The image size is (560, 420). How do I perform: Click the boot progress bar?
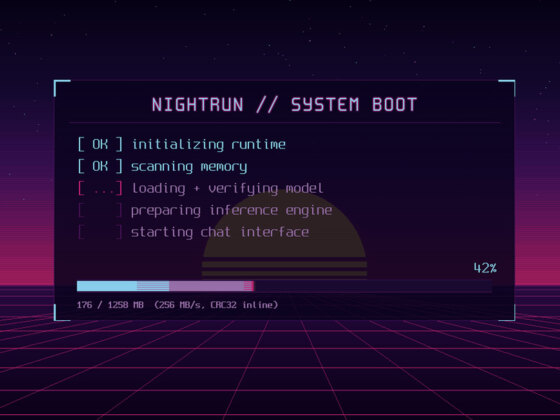point(285,286)
